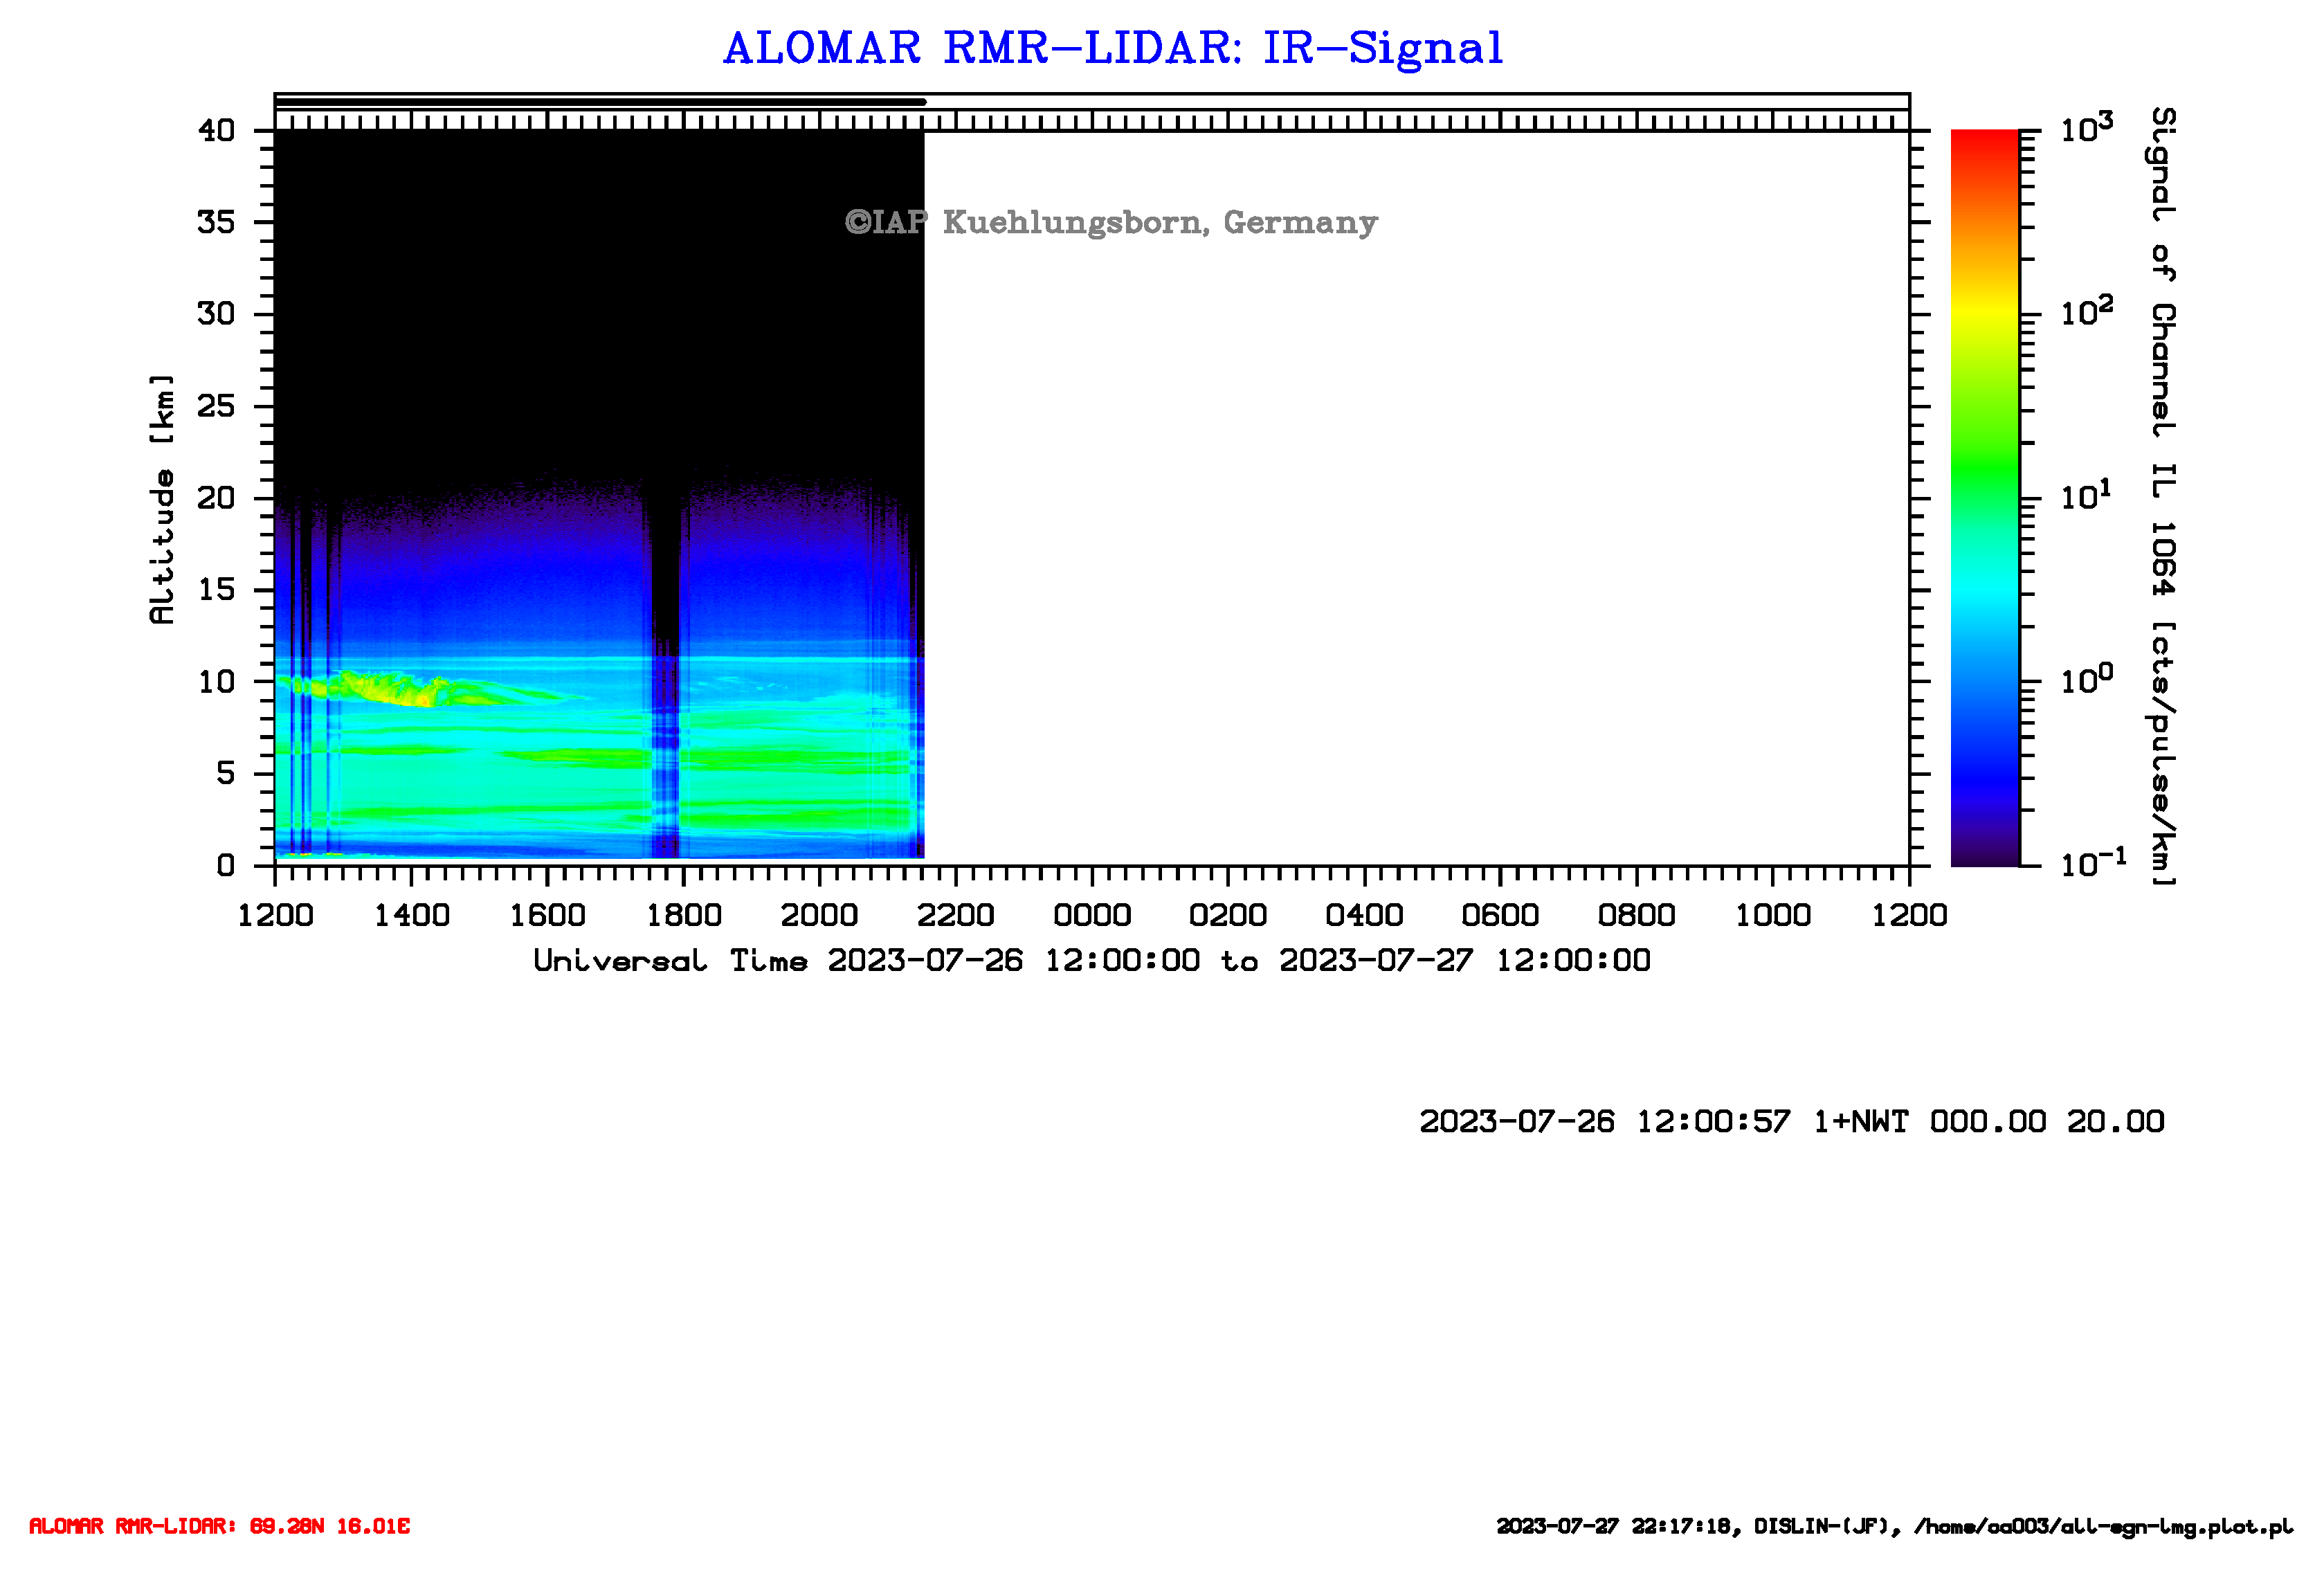Click the black progress bar above plot
The width and height of the screenshot is (2324, 1569).
[x=600, y=102]
